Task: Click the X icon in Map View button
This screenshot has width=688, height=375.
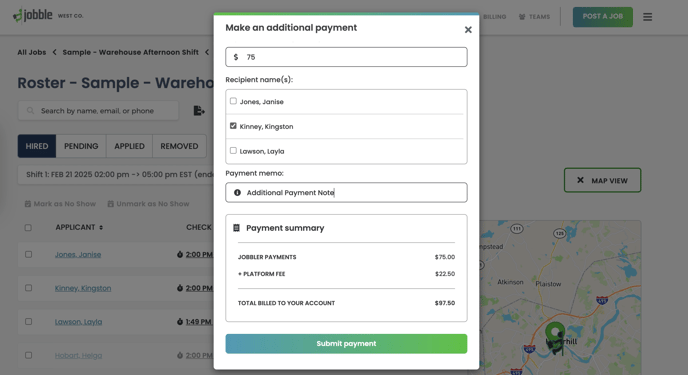Action: [x=580, y=180]
